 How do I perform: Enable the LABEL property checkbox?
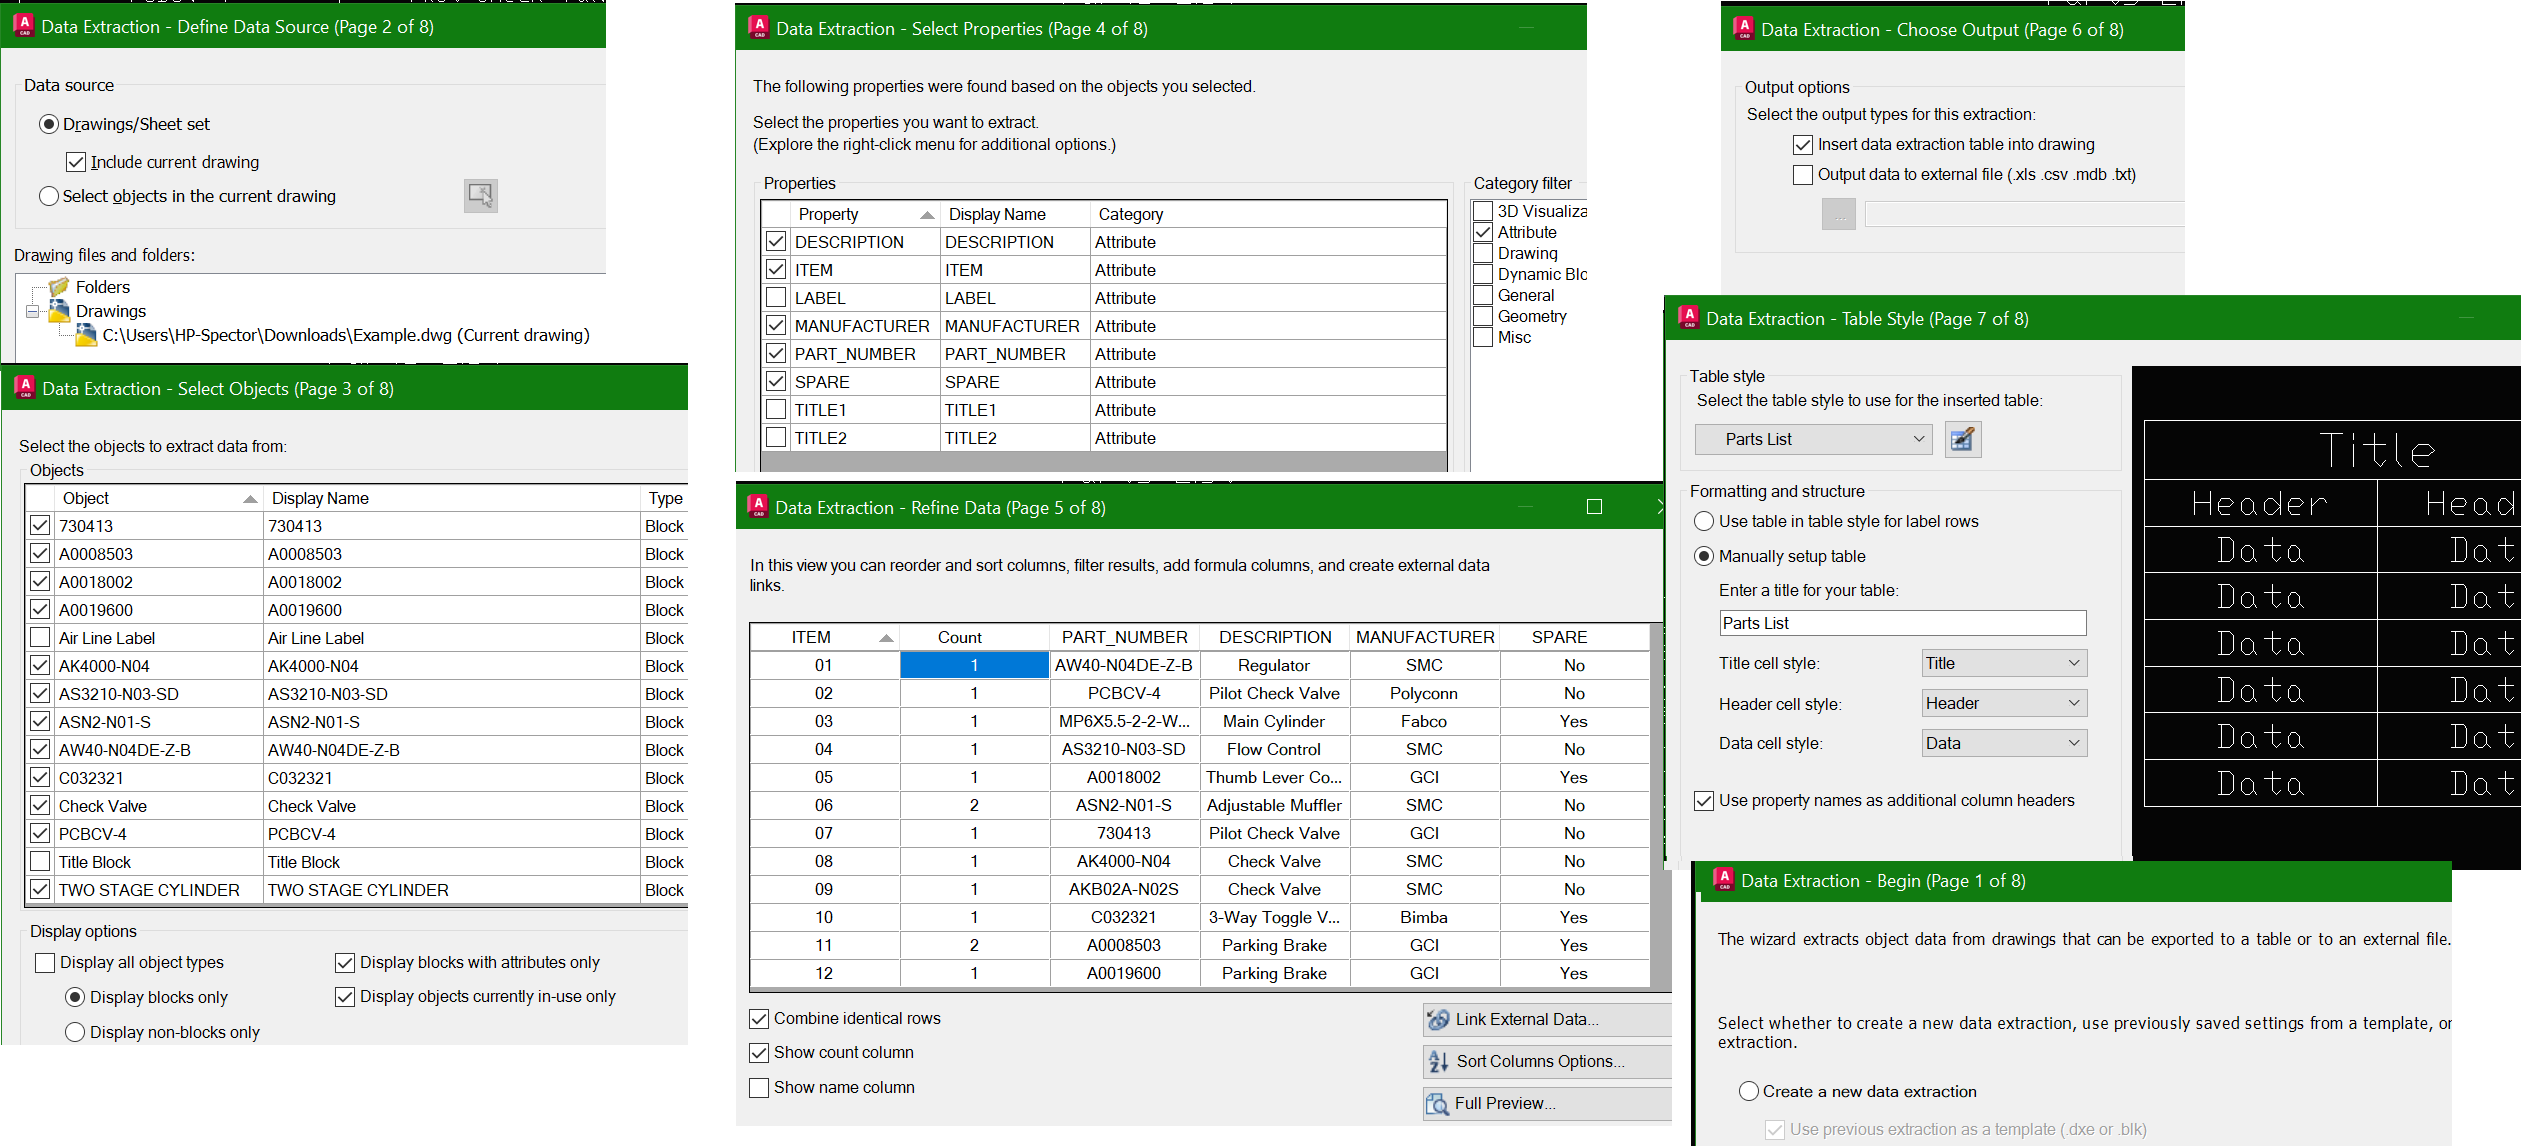pos(776,298)
